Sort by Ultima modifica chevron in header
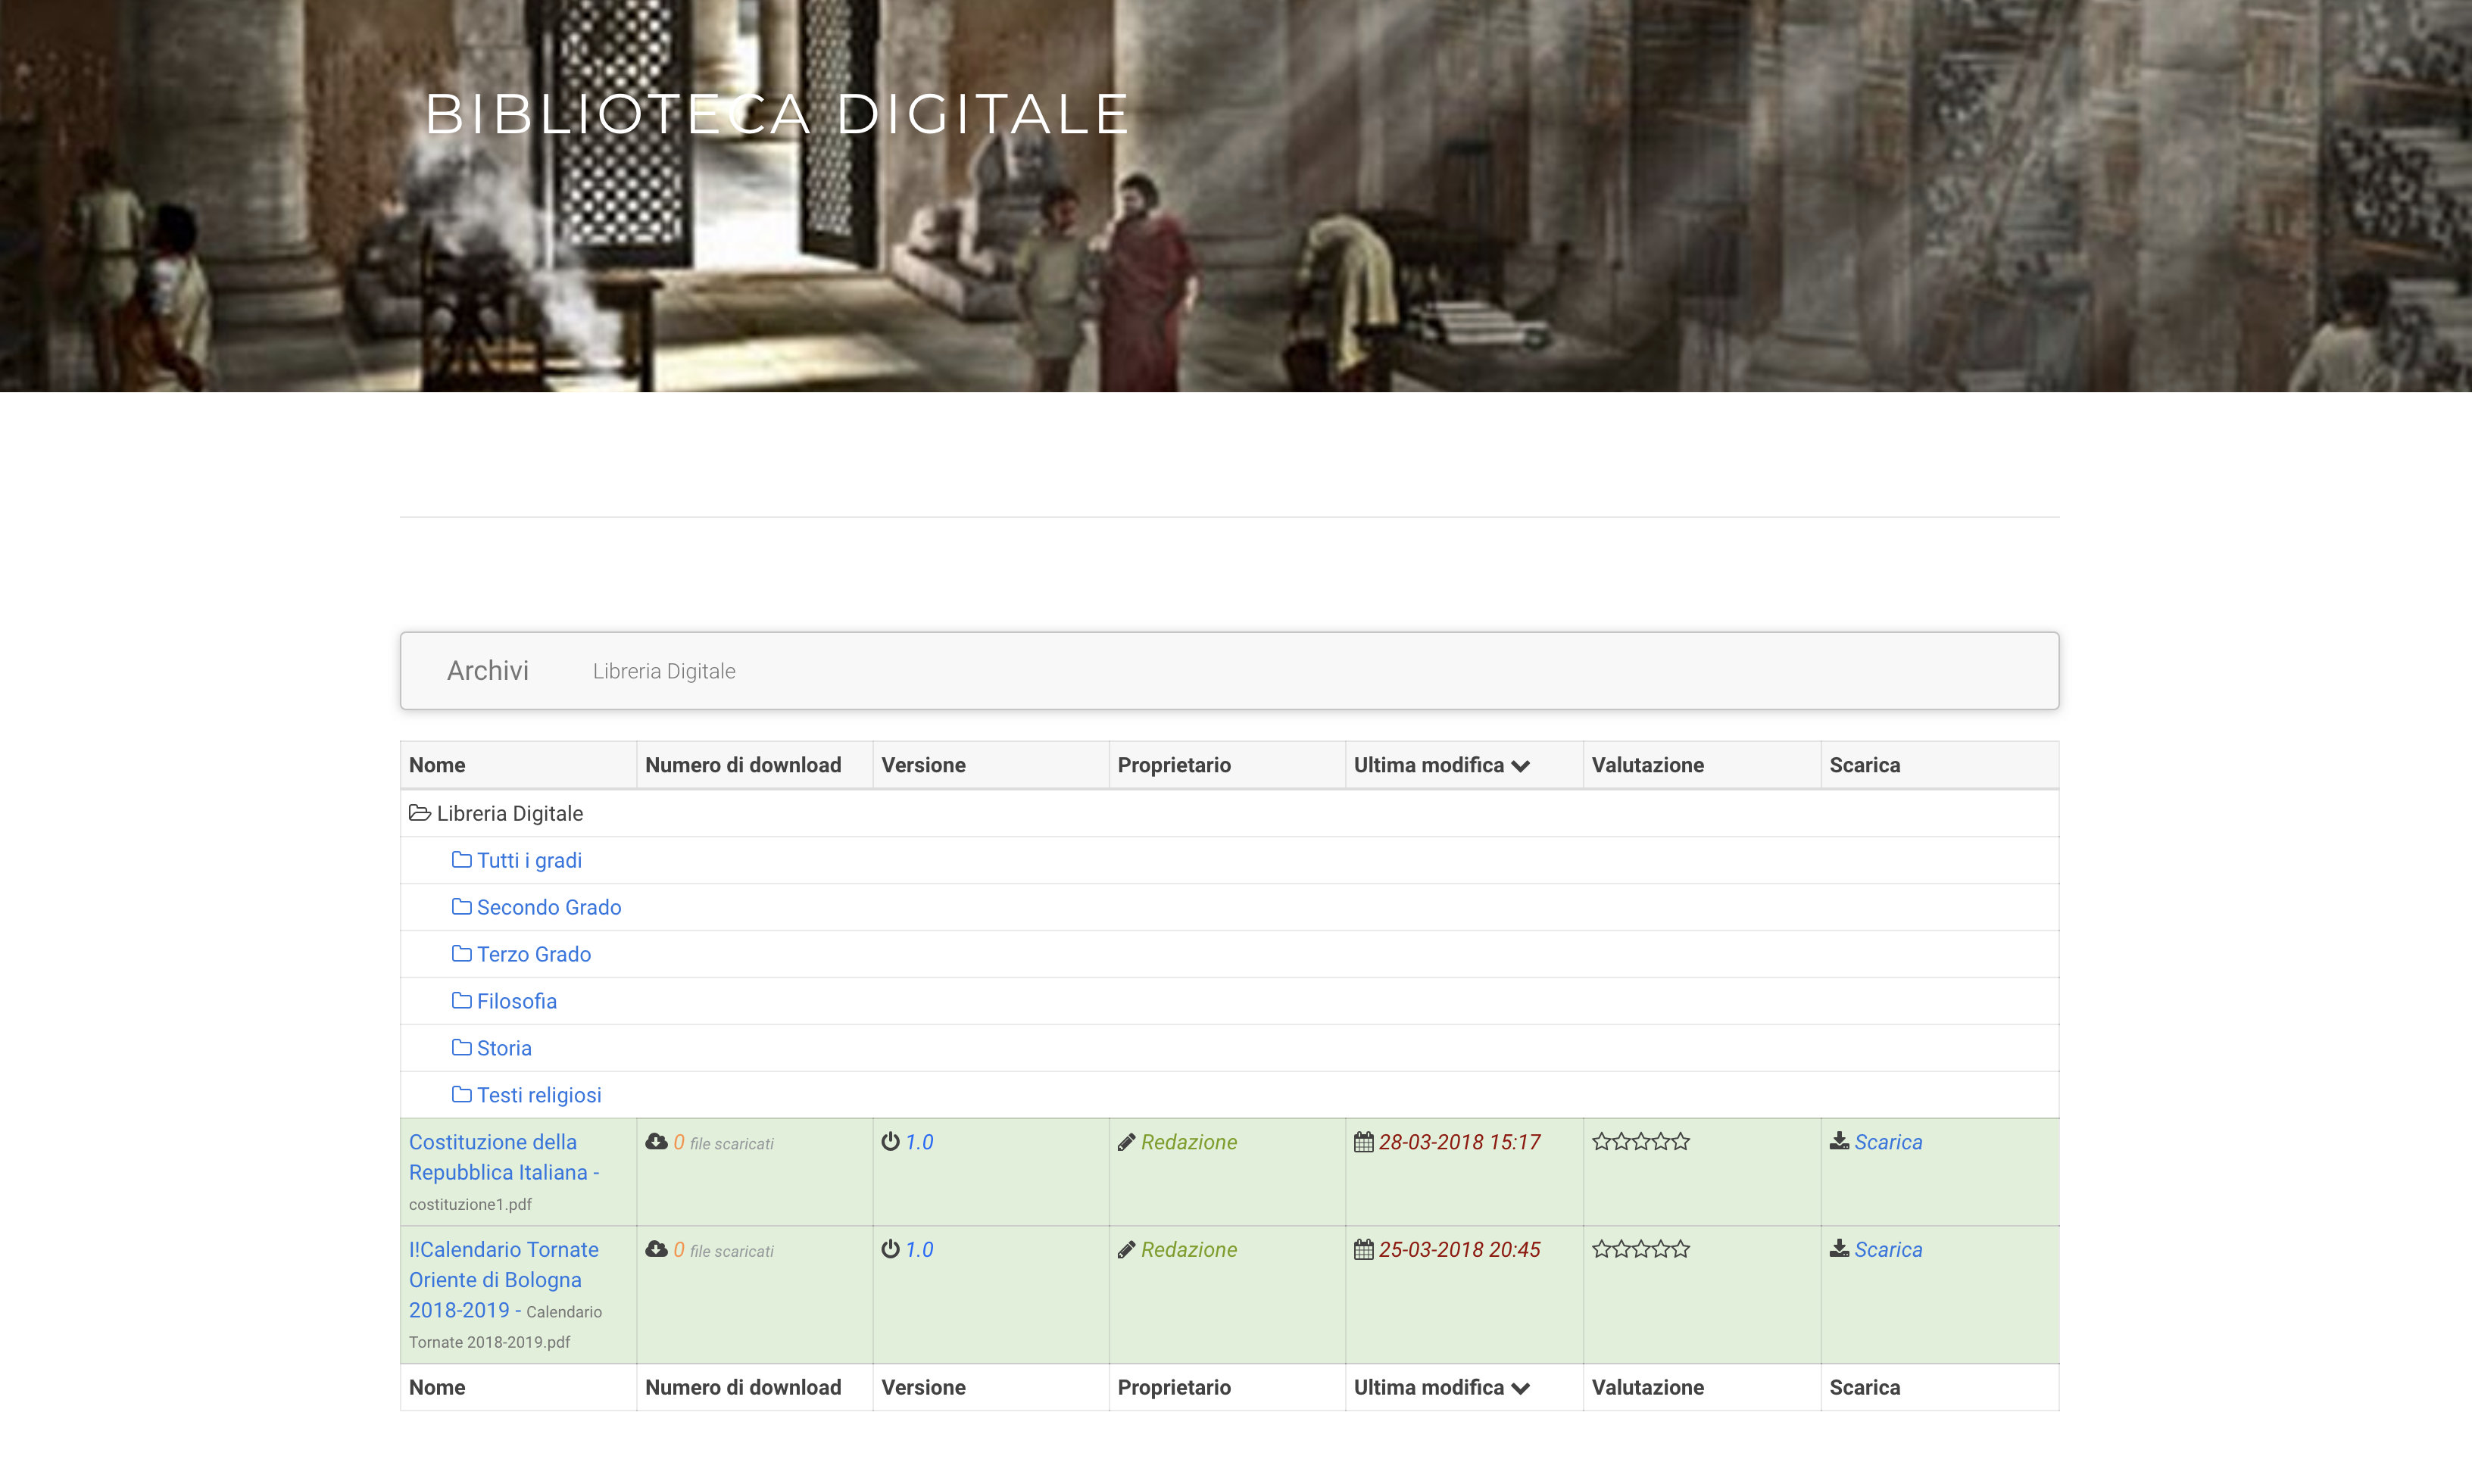Image resolution: width=2472 pixels, height=1484 pixels. pyautogui.click(x=1521, y=766)
